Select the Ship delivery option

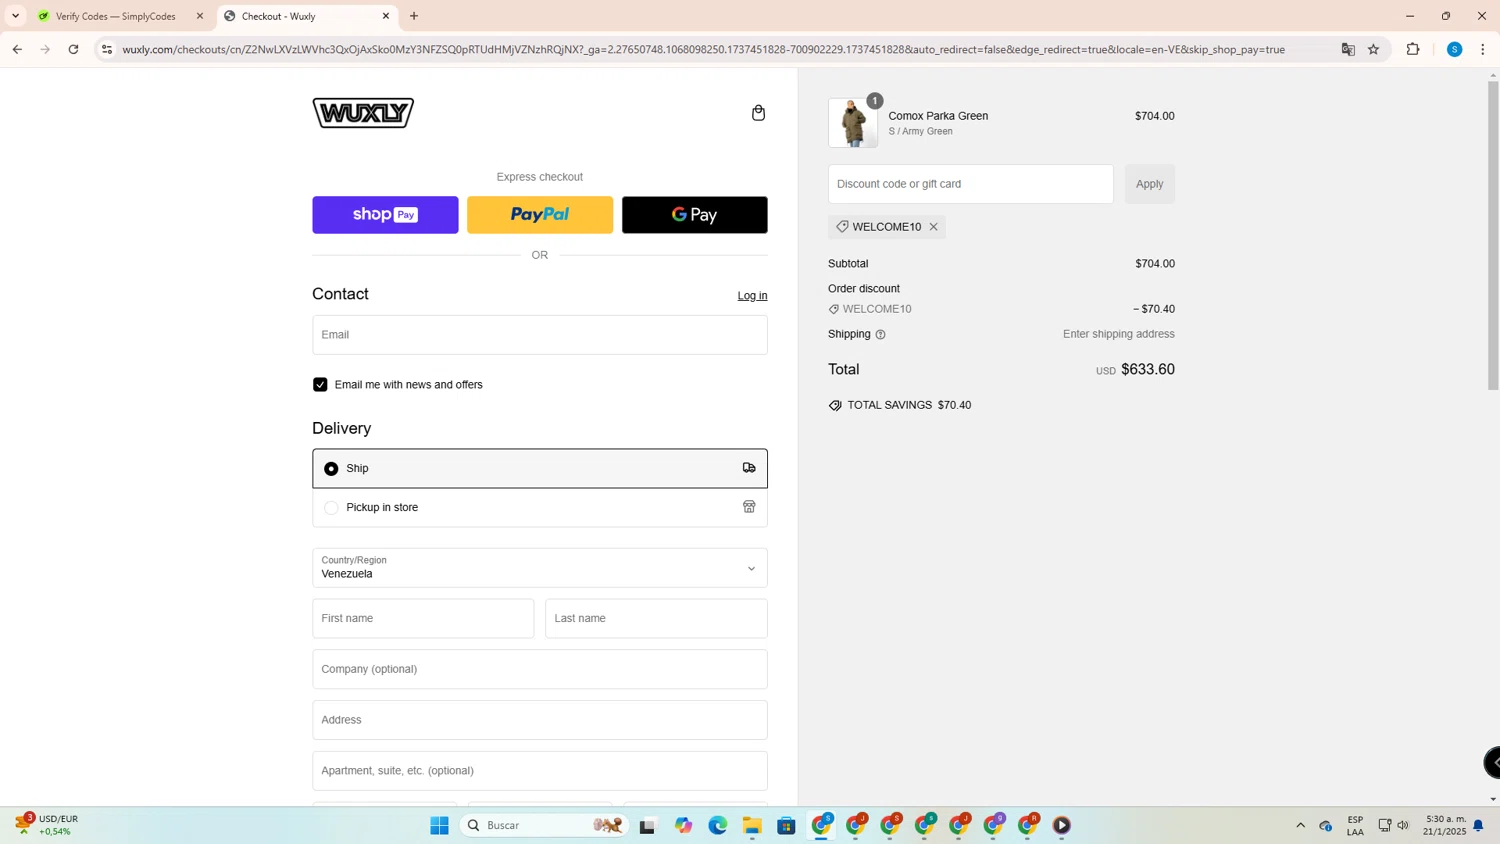[x=540, y=468]
